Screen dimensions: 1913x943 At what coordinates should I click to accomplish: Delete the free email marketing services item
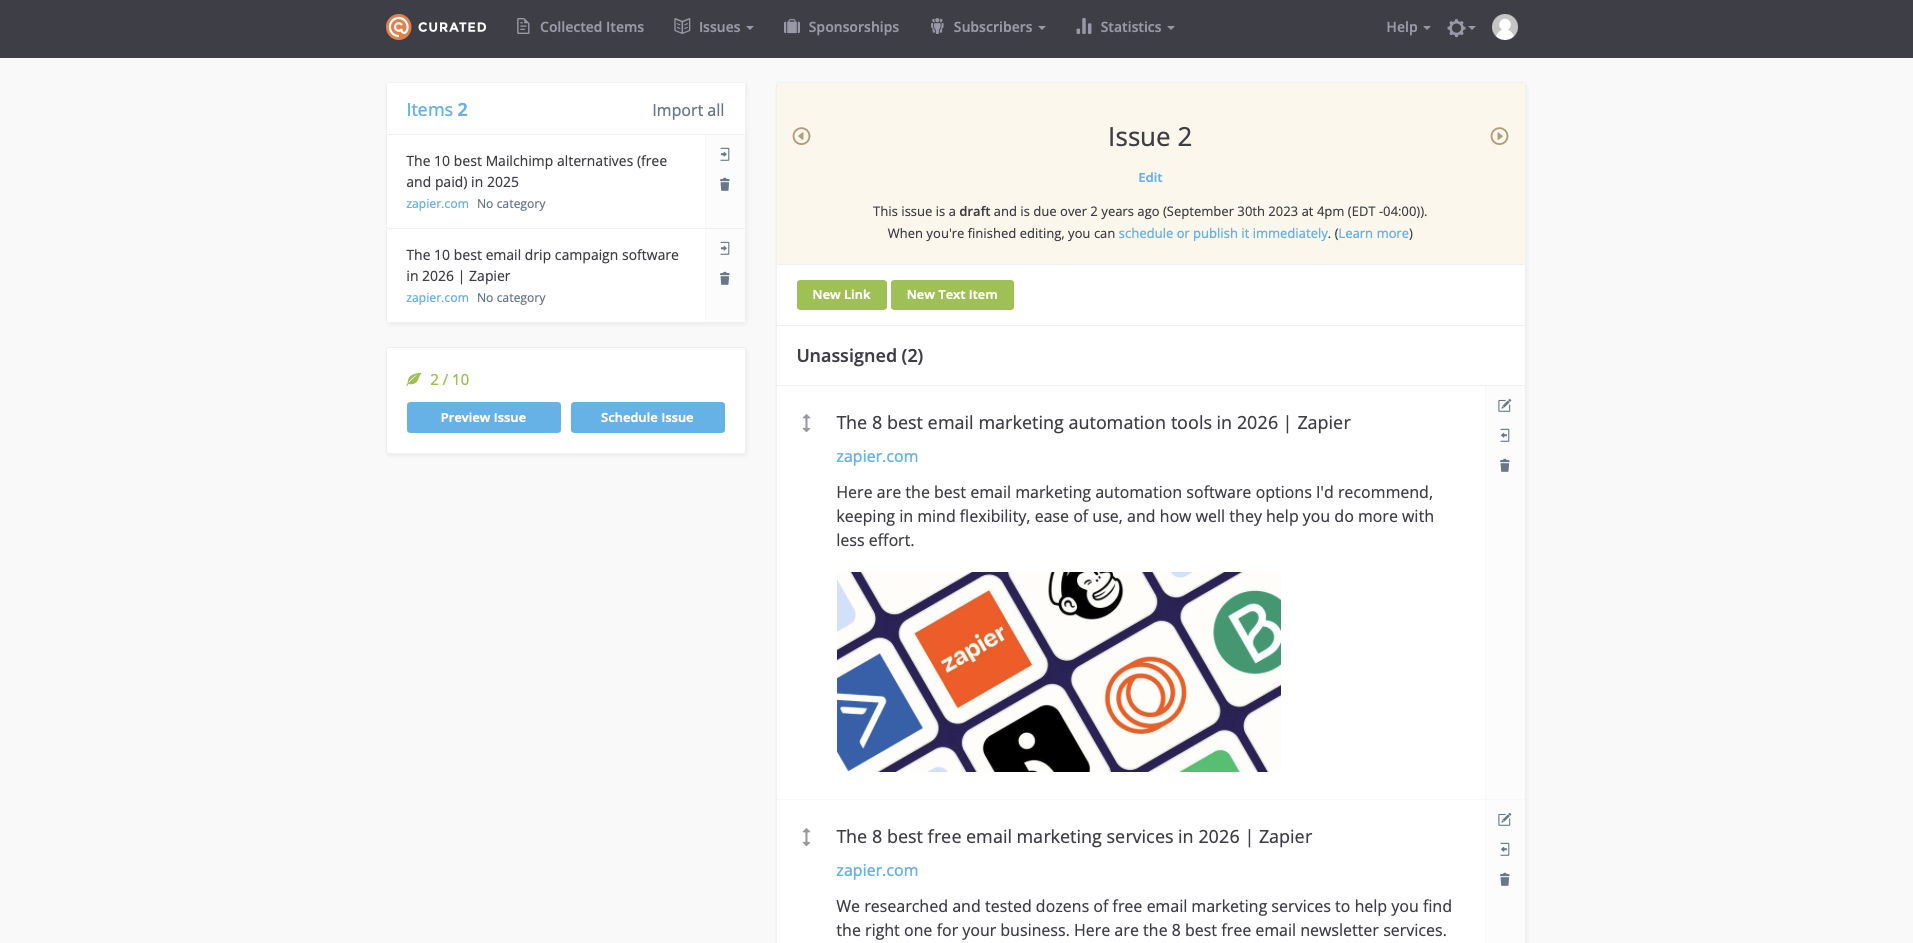click(1504, 879)
